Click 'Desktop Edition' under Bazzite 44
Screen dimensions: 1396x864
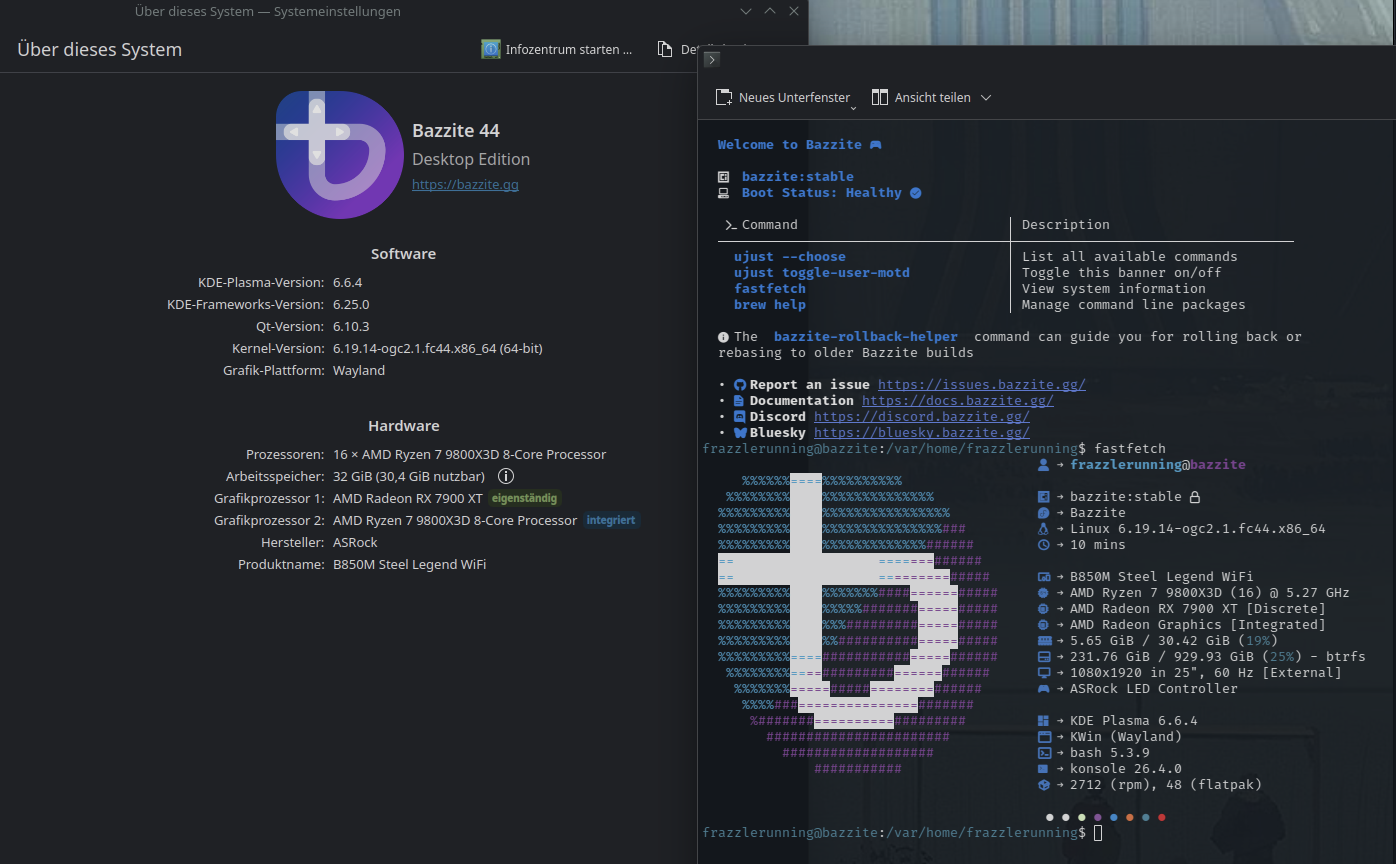click(471, 159)
